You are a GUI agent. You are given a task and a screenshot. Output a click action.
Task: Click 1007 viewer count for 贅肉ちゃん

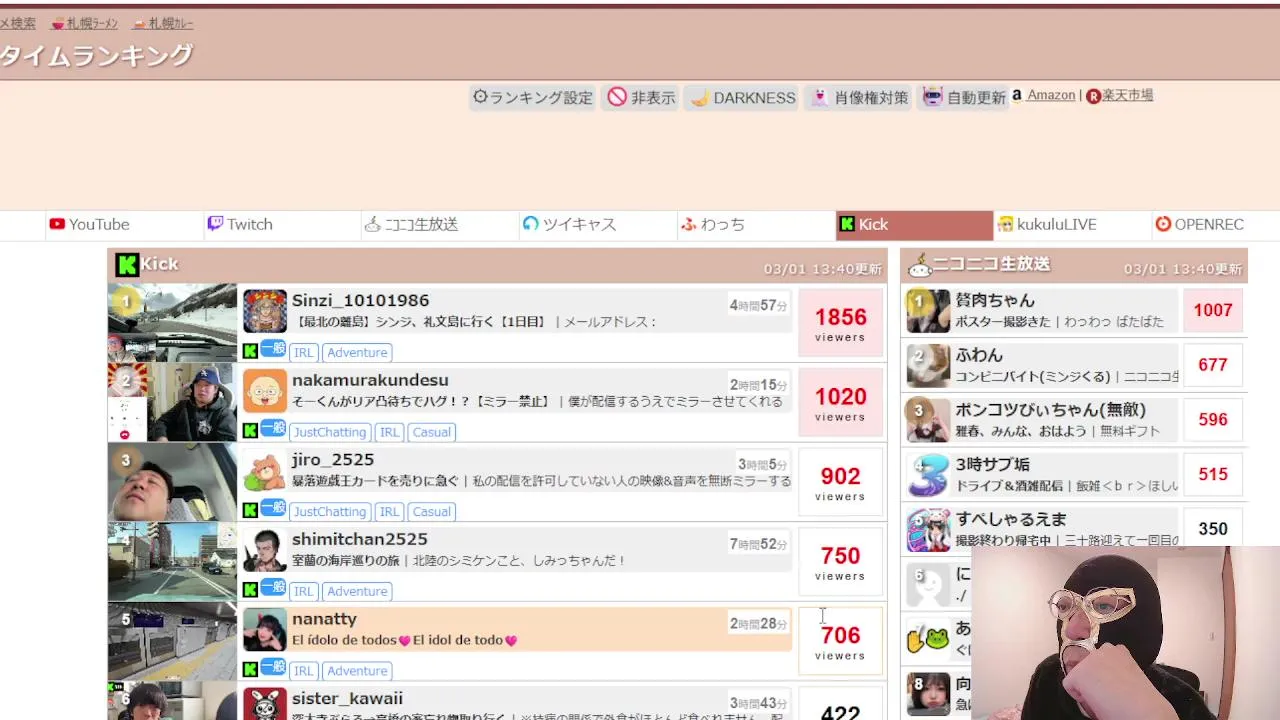[1213, 311]
